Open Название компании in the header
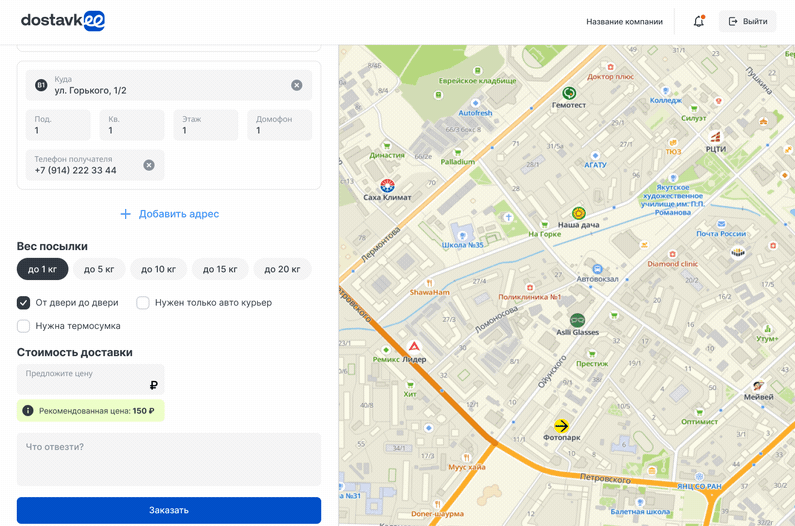Screen dimensions: 795x526 point(624,22)
